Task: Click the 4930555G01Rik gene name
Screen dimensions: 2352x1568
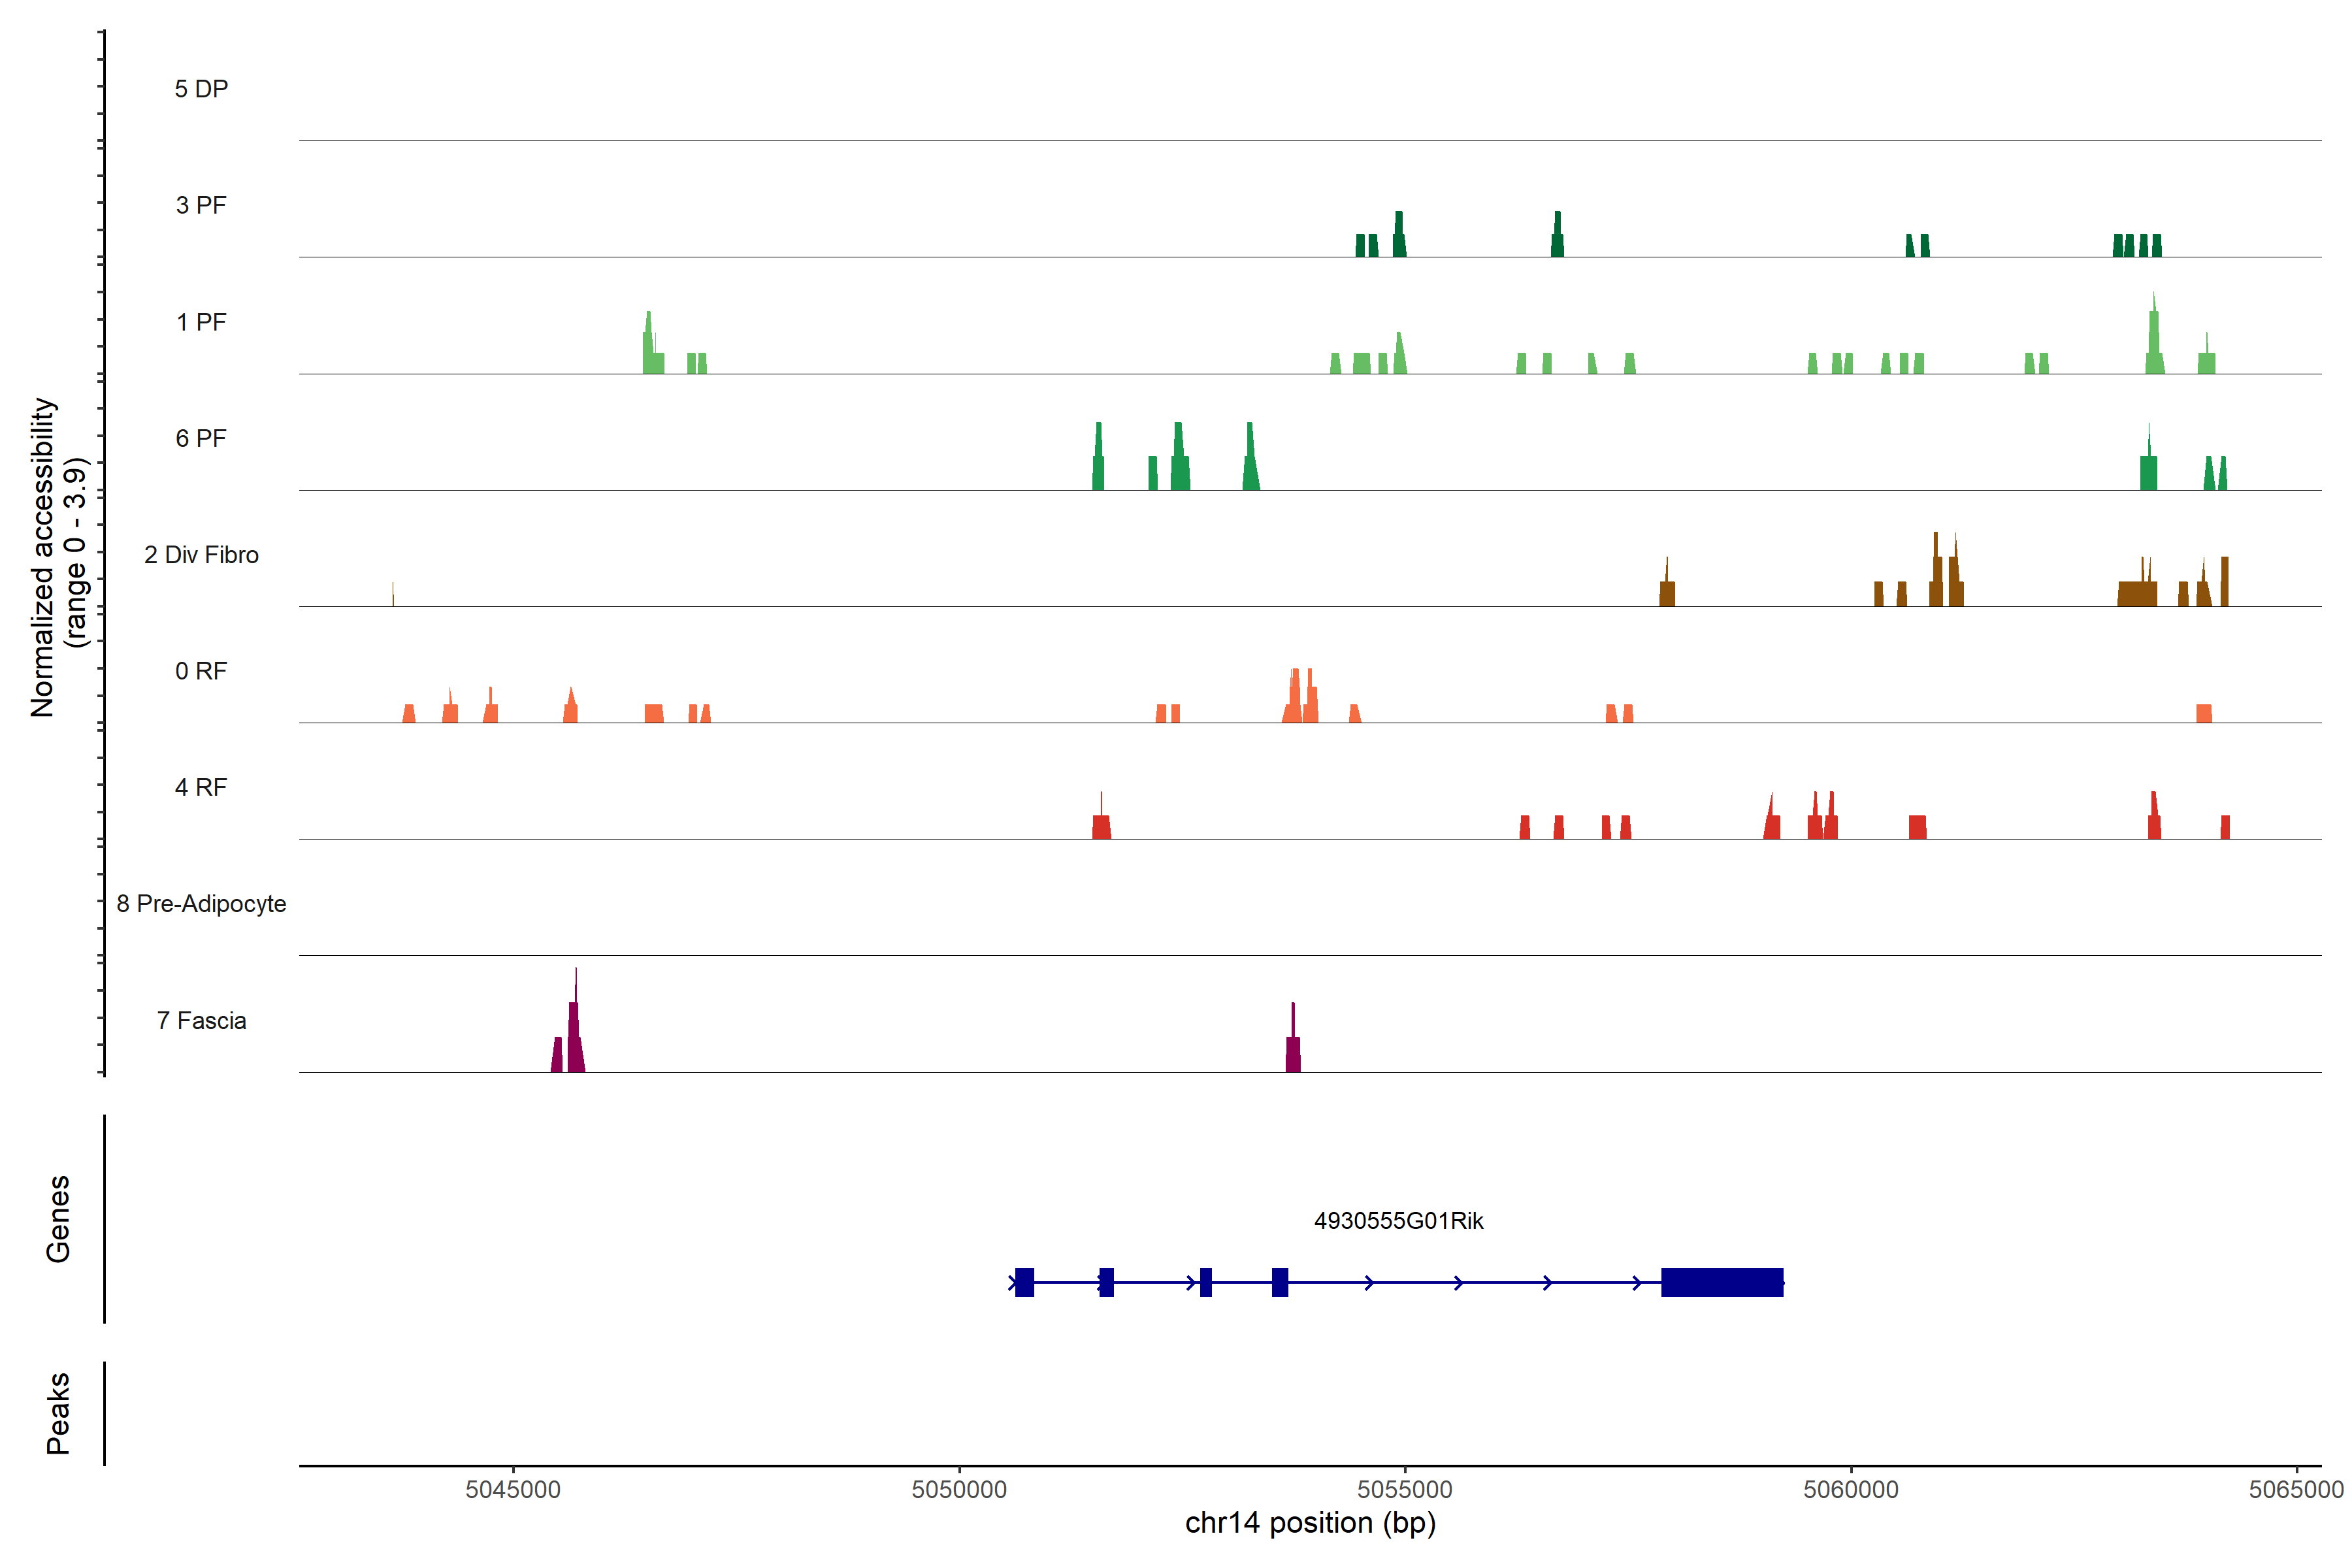Action: [1398, 1221]
